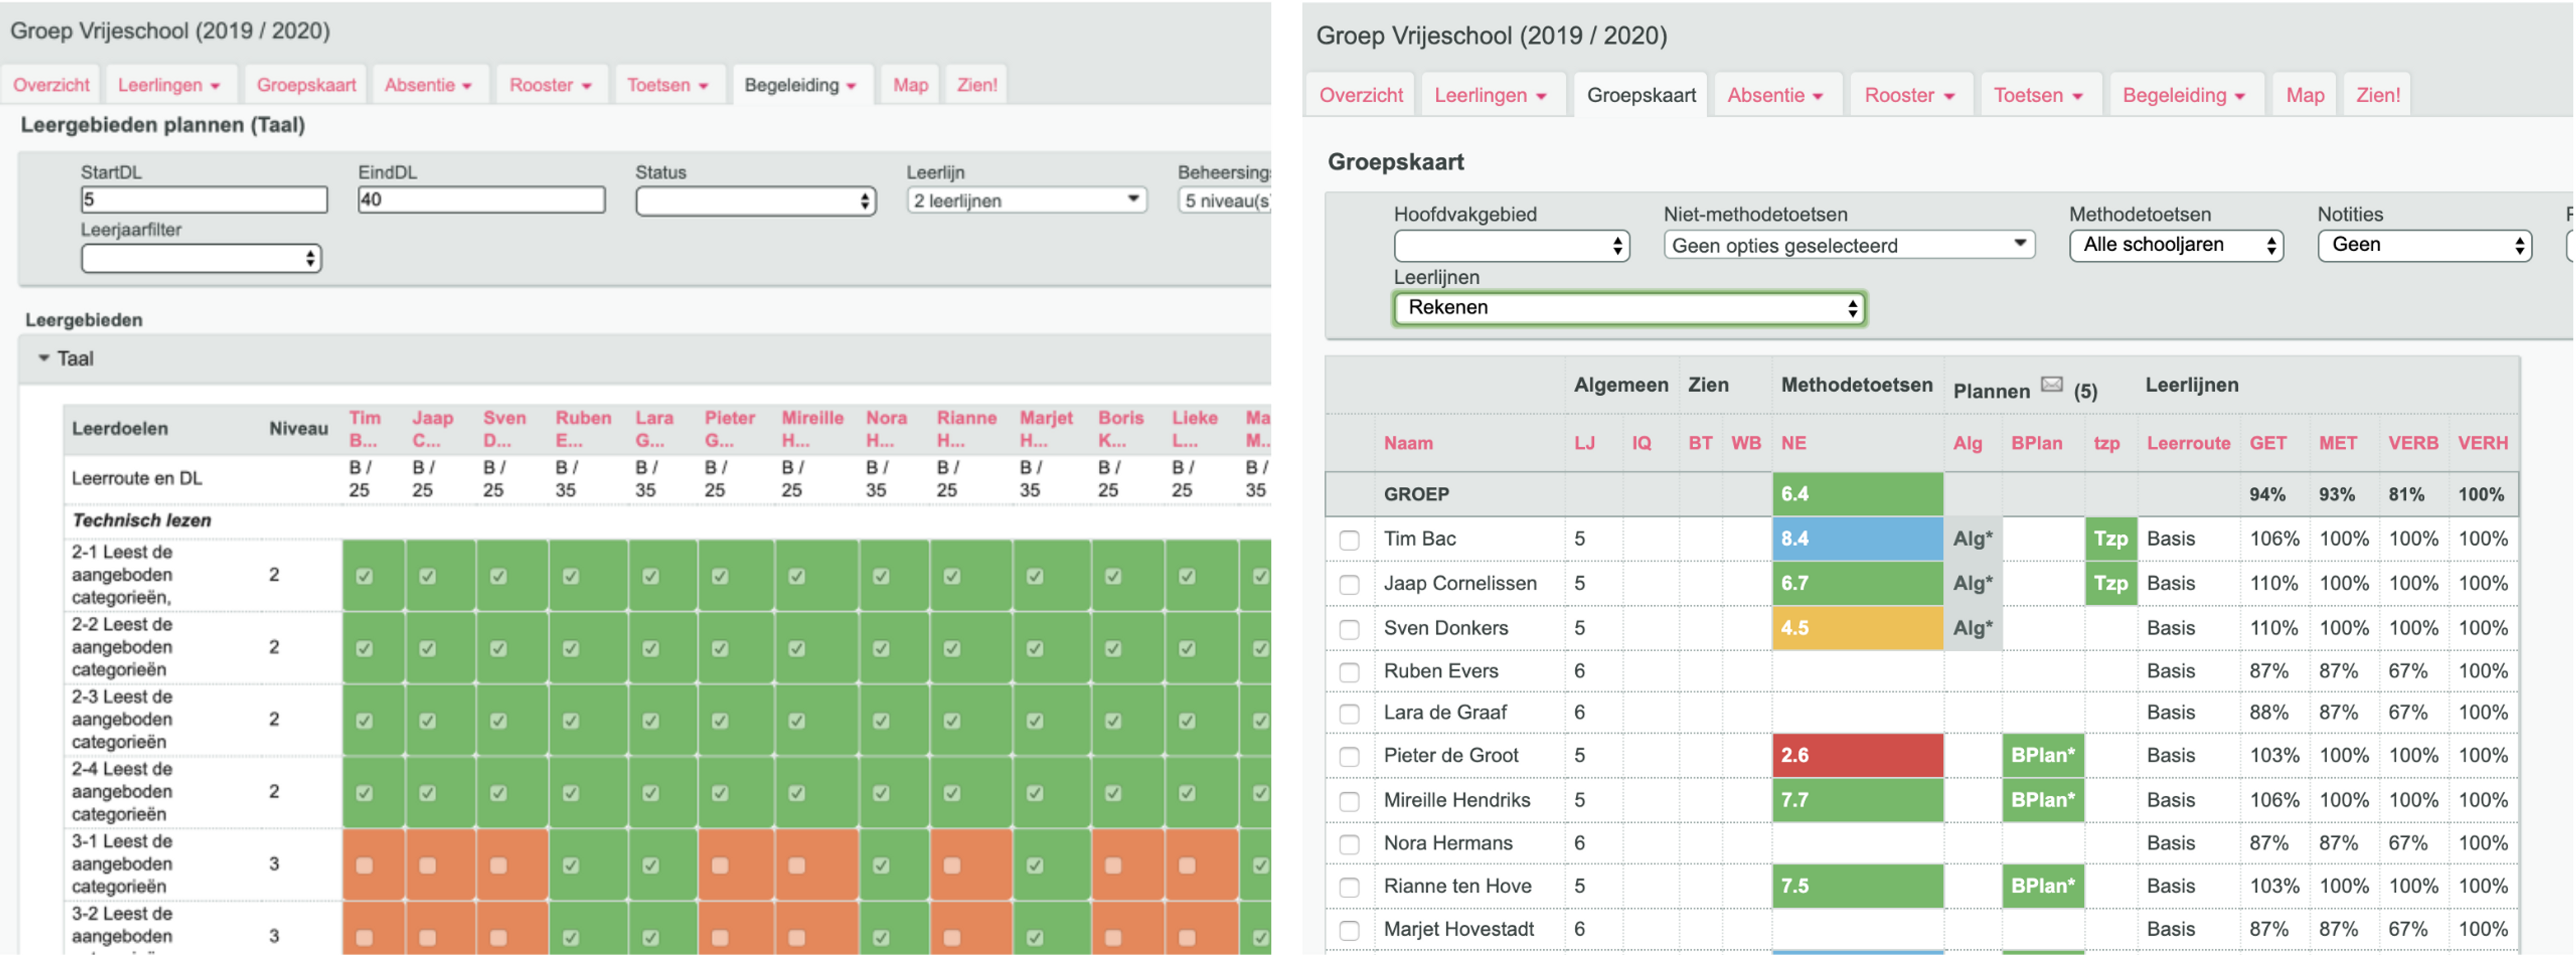Sort by the NE column header

pos(1793,443)
